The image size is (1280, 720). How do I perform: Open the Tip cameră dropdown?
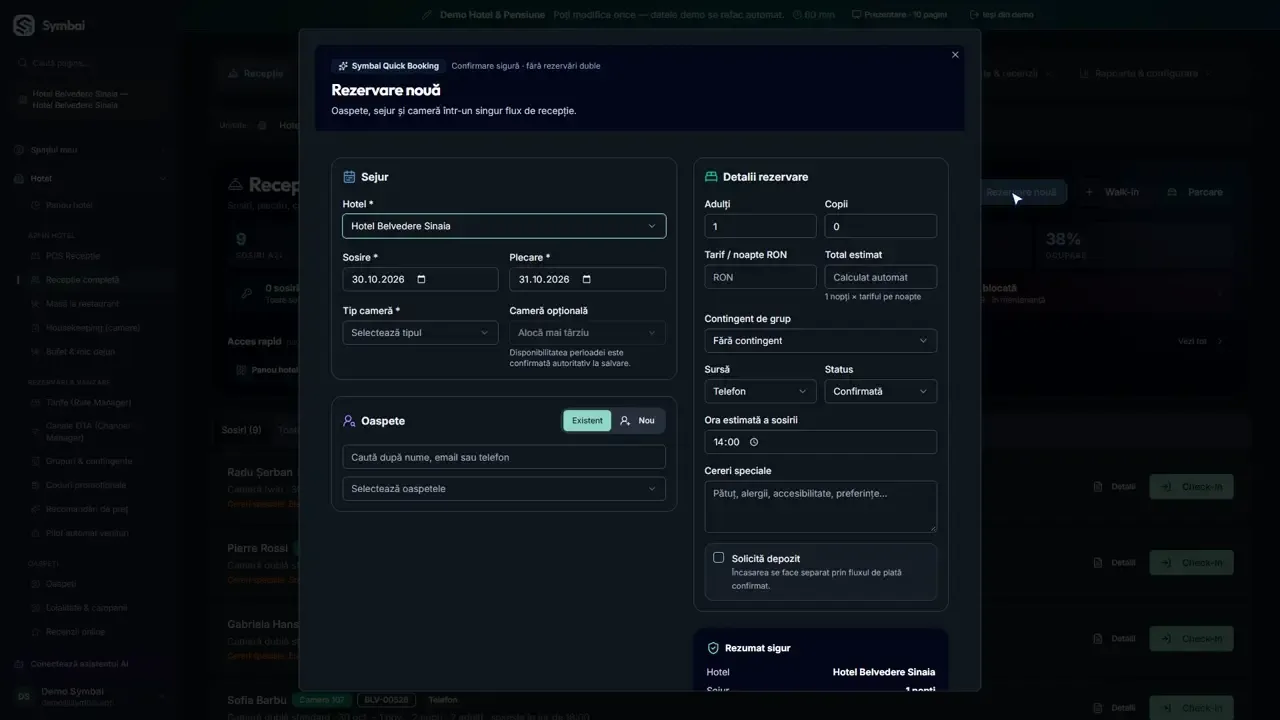point(420,333)
